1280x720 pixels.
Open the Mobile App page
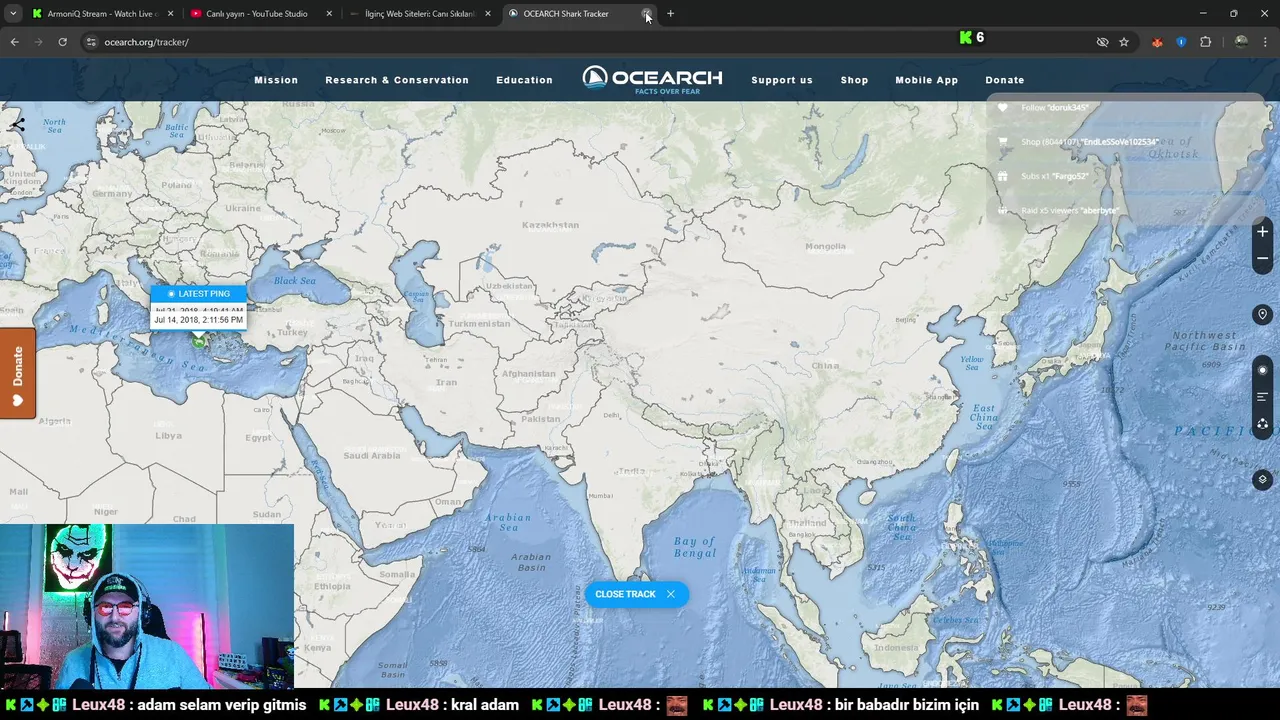coord(926,80)
